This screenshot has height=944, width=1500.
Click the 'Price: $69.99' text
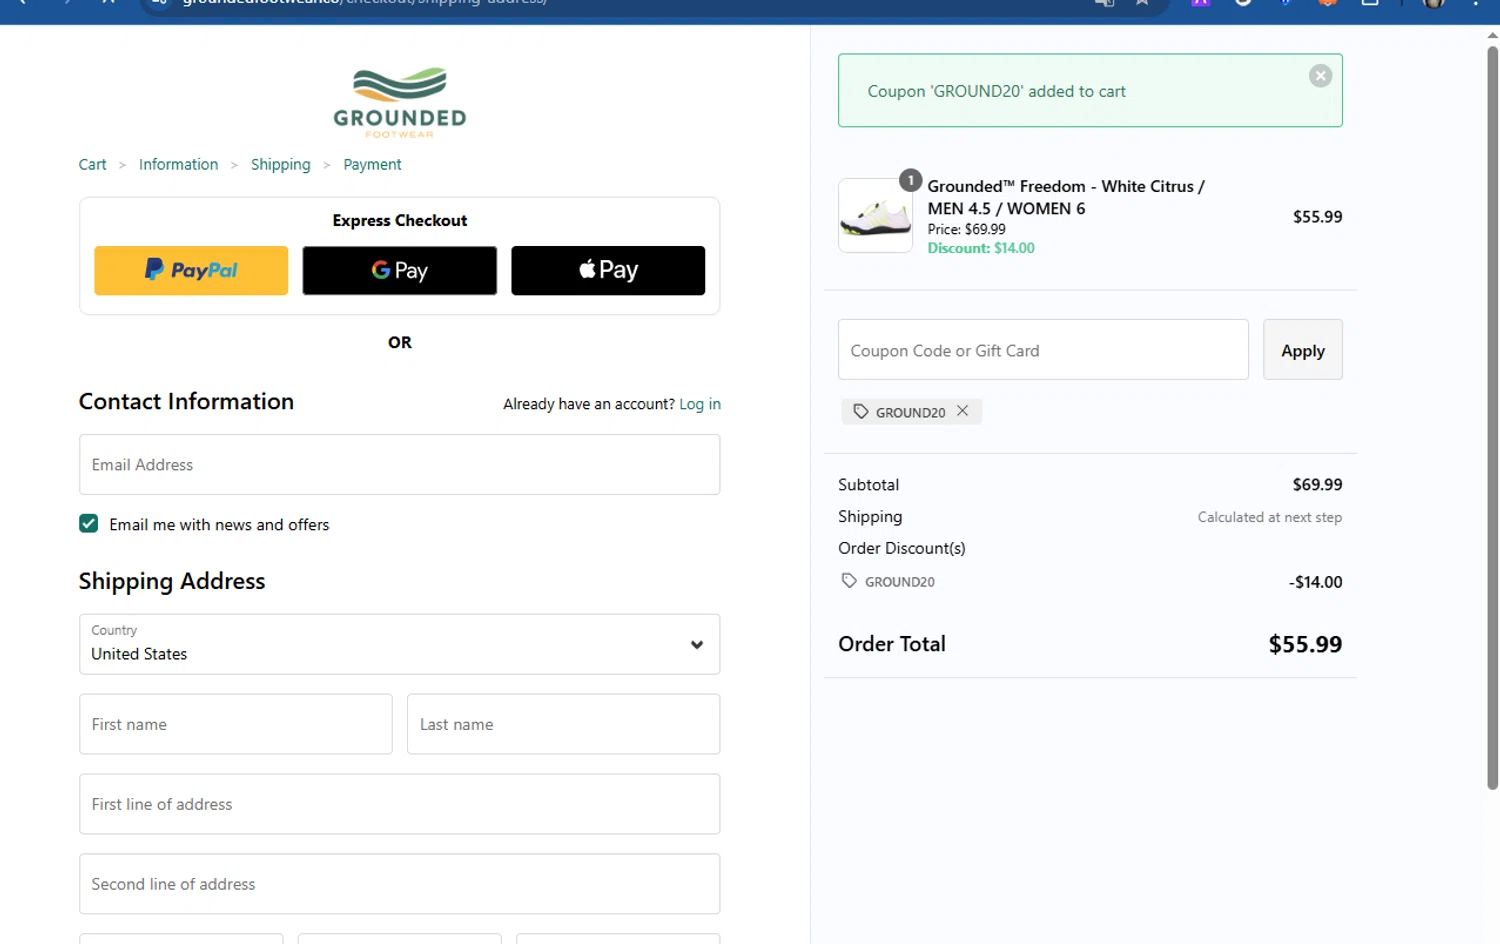point(966,229)
